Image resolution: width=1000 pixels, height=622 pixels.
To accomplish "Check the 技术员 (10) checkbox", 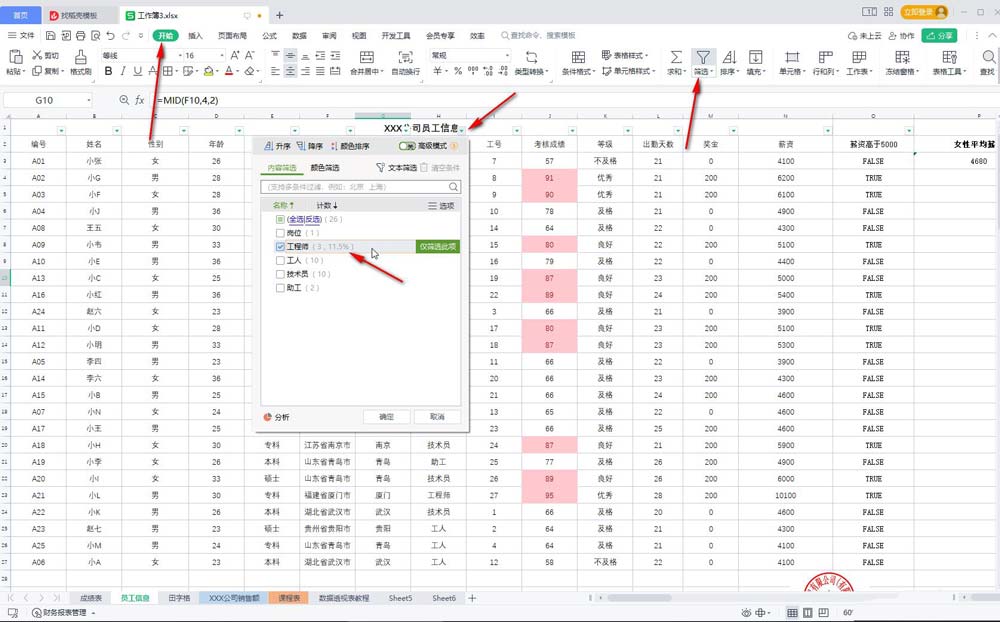I will [x=280, y=274].
